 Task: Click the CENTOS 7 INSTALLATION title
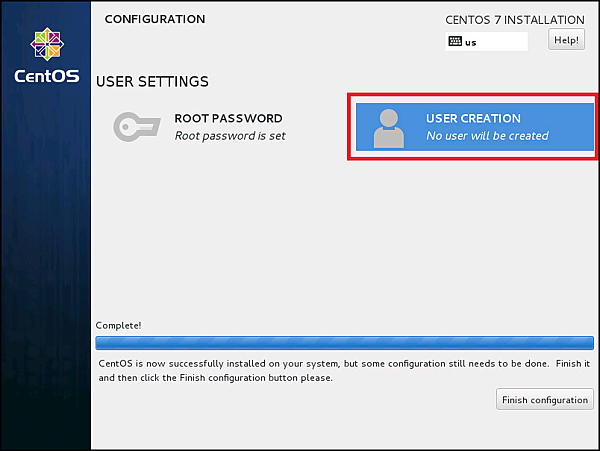[514, 20]
